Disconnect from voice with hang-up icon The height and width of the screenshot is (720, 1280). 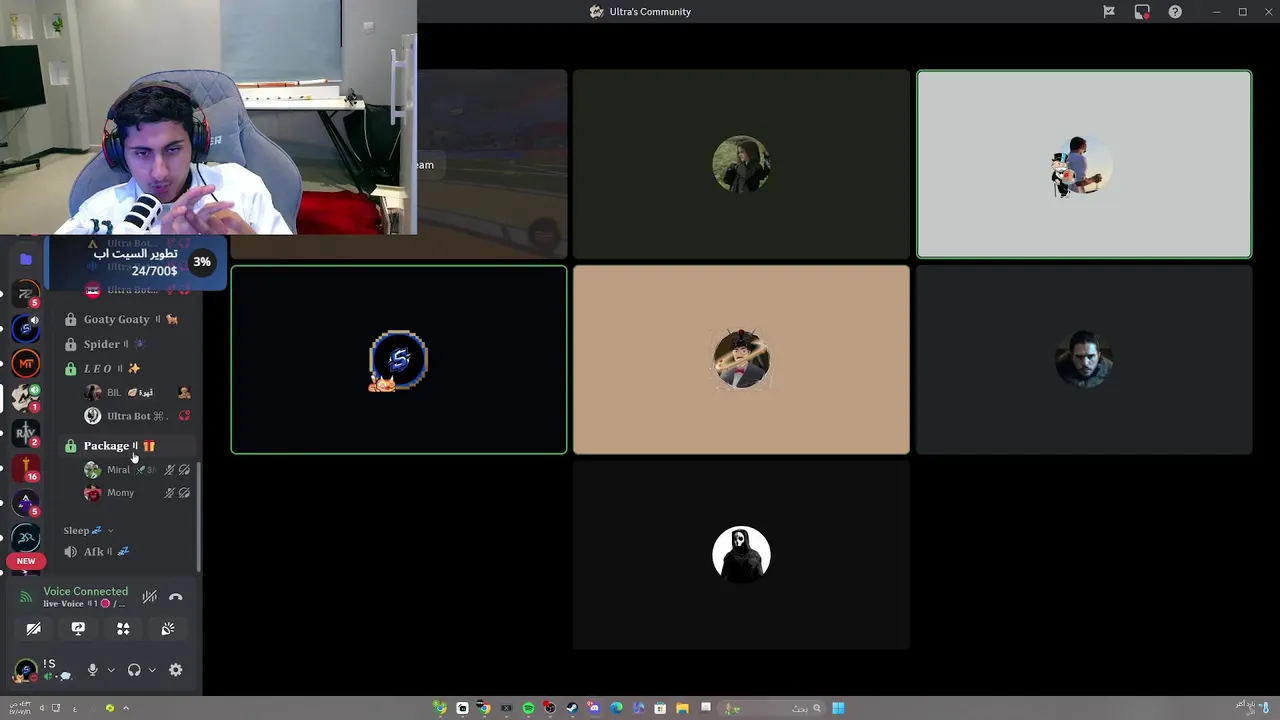176,597
